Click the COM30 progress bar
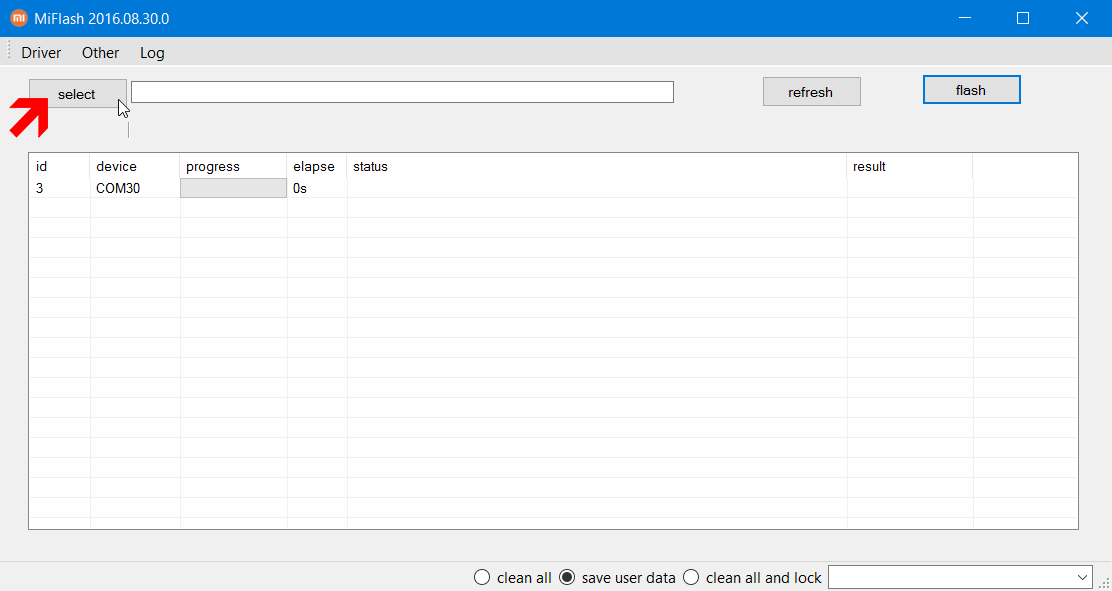This screenshot has height=591, width=1112. tap(233, 188)
